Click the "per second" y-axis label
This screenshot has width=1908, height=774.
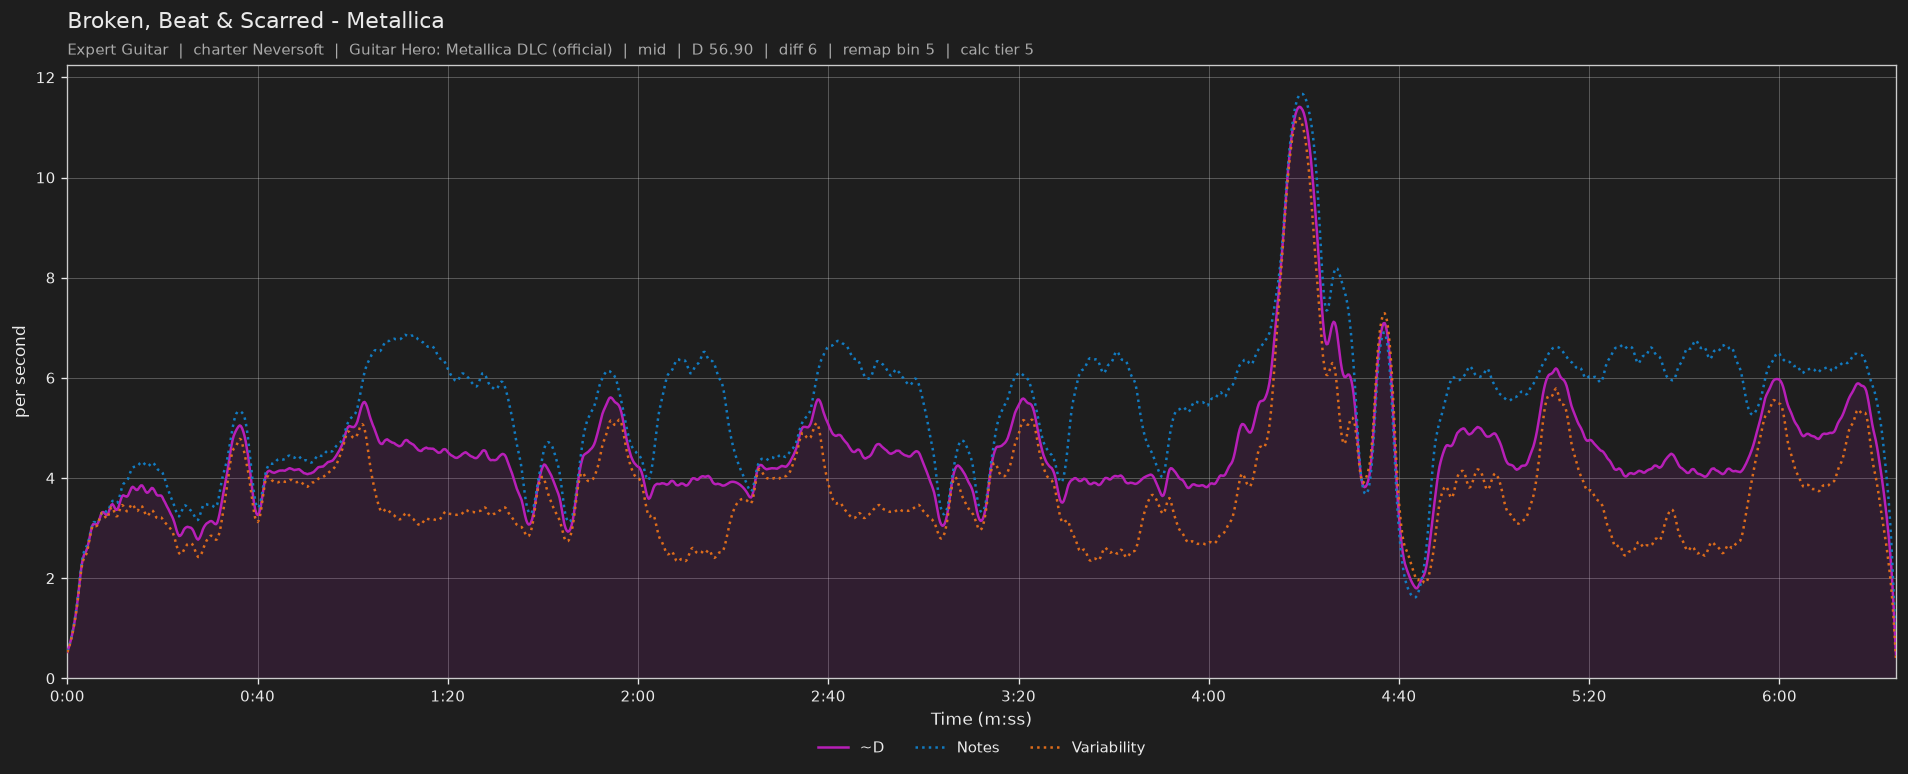20,372
